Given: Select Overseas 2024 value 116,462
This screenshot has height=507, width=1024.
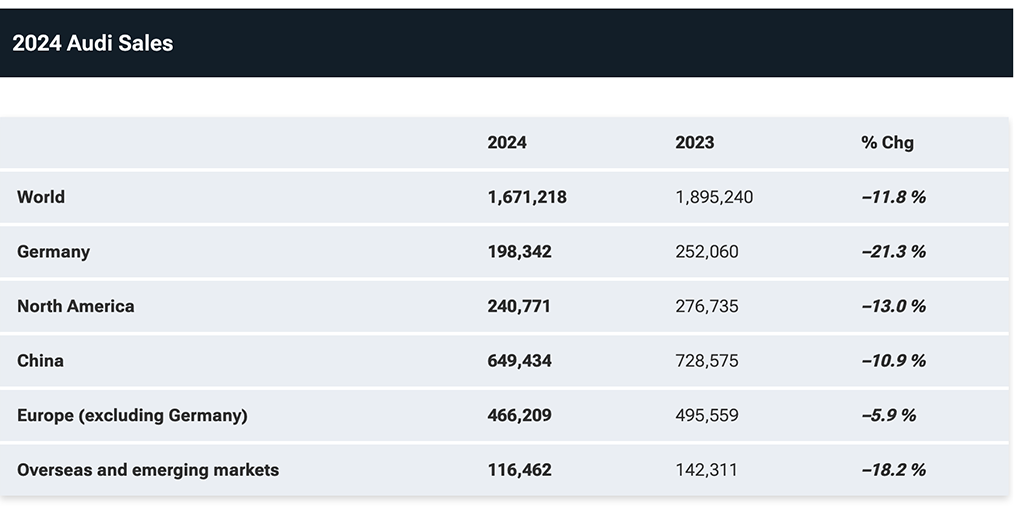Looking at the screenshot, I should pos(519,470).
